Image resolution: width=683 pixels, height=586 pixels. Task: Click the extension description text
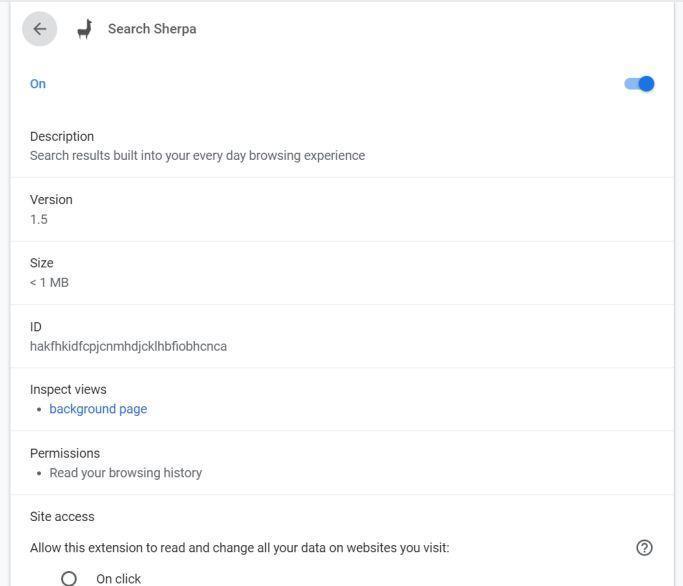pos(197,156)
